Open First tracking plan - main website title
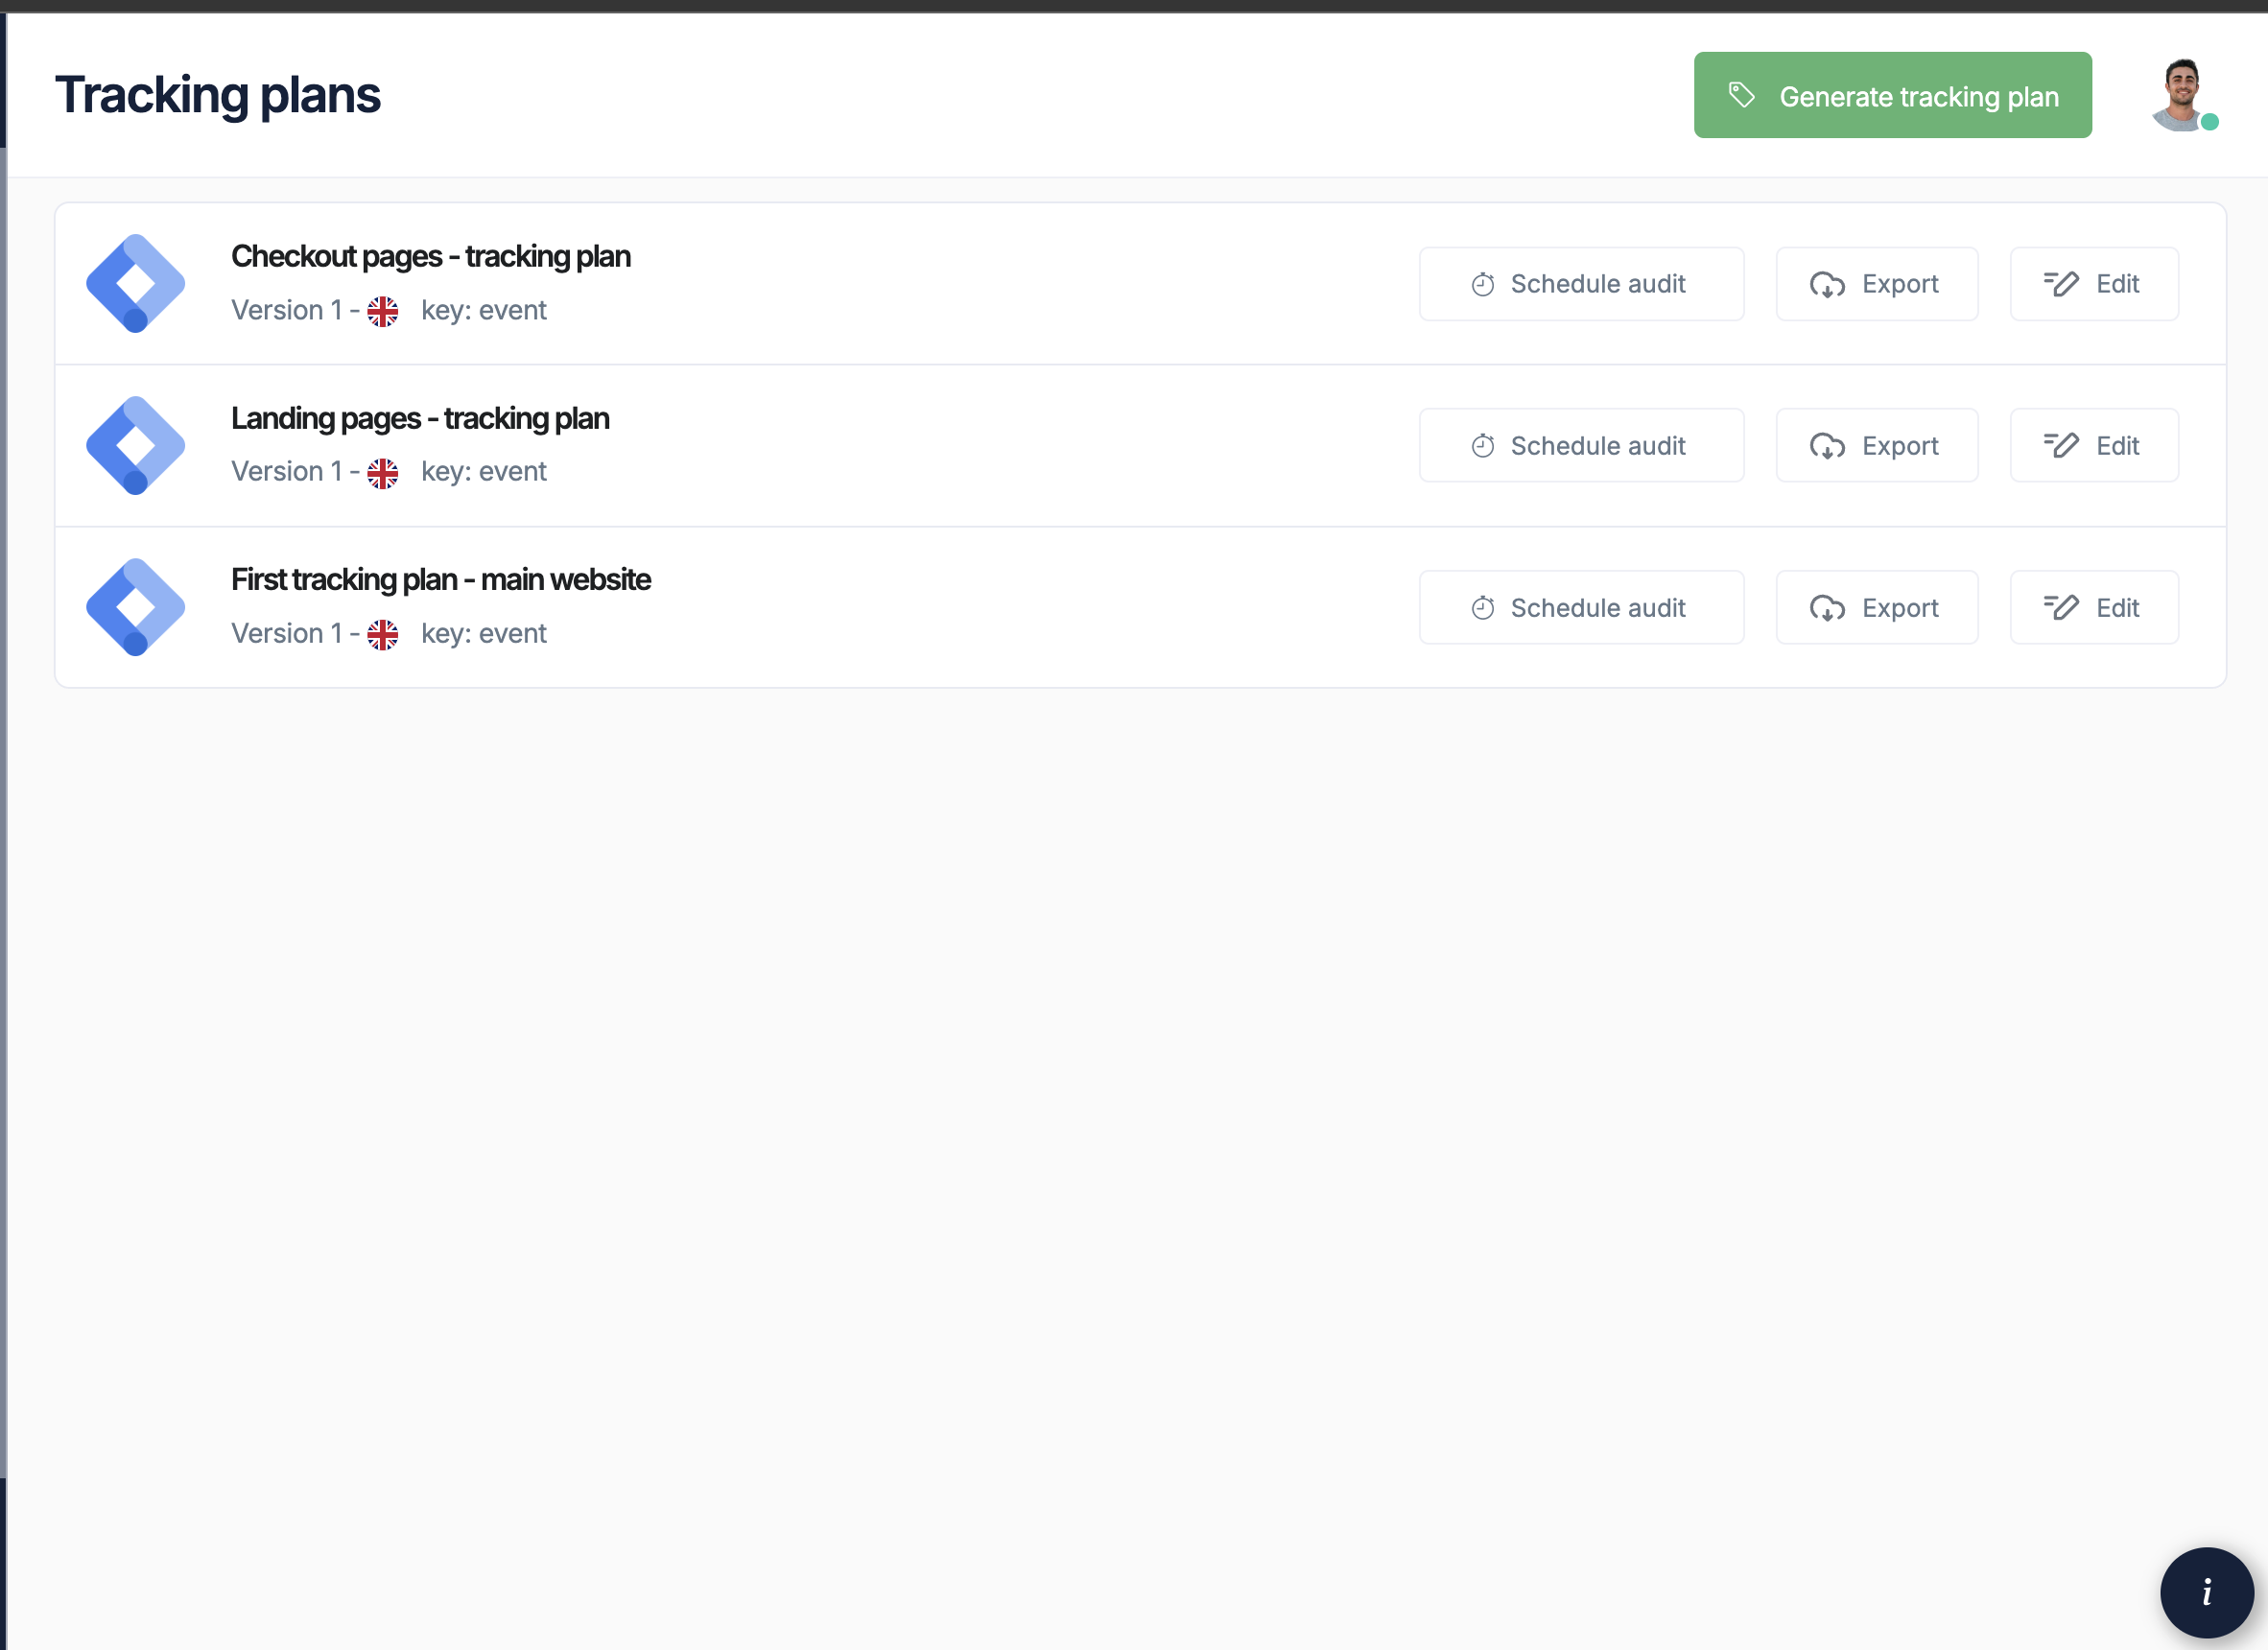Image resolution: width=2268 pixels, height=1650 pixels. [441, 580]
